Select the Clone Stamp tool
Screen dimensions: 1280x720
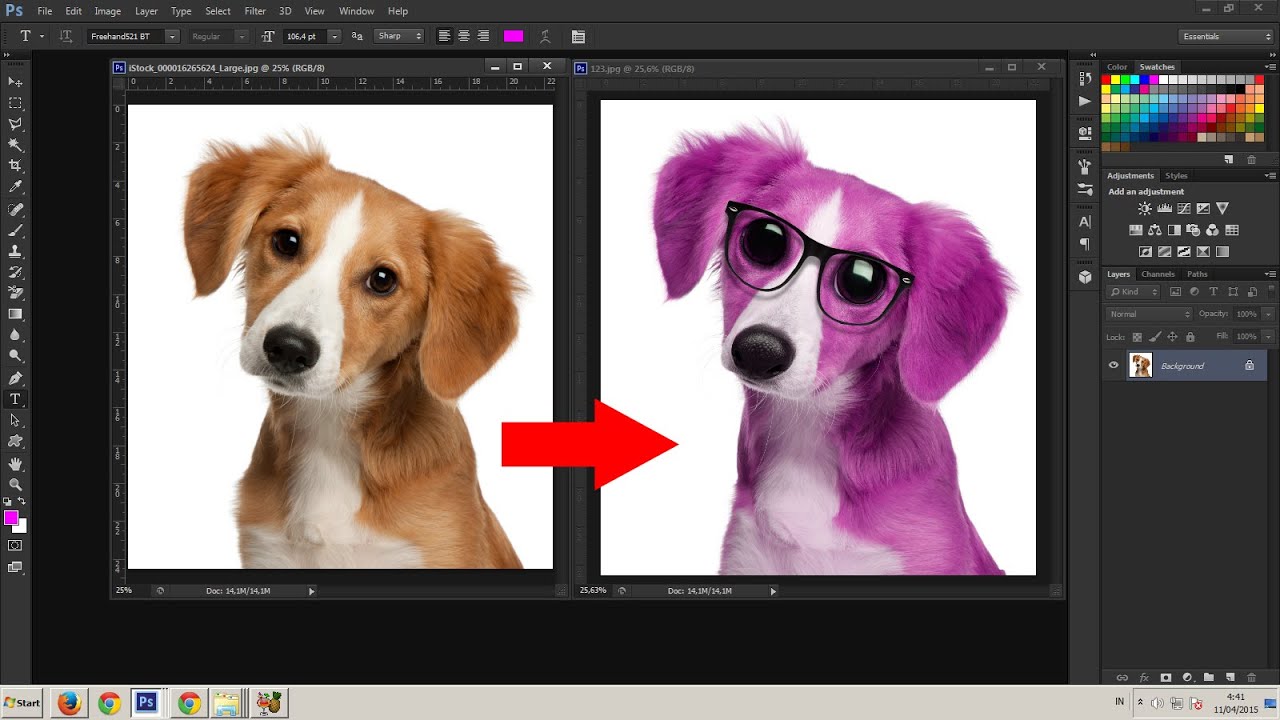(x=15, y=252)
